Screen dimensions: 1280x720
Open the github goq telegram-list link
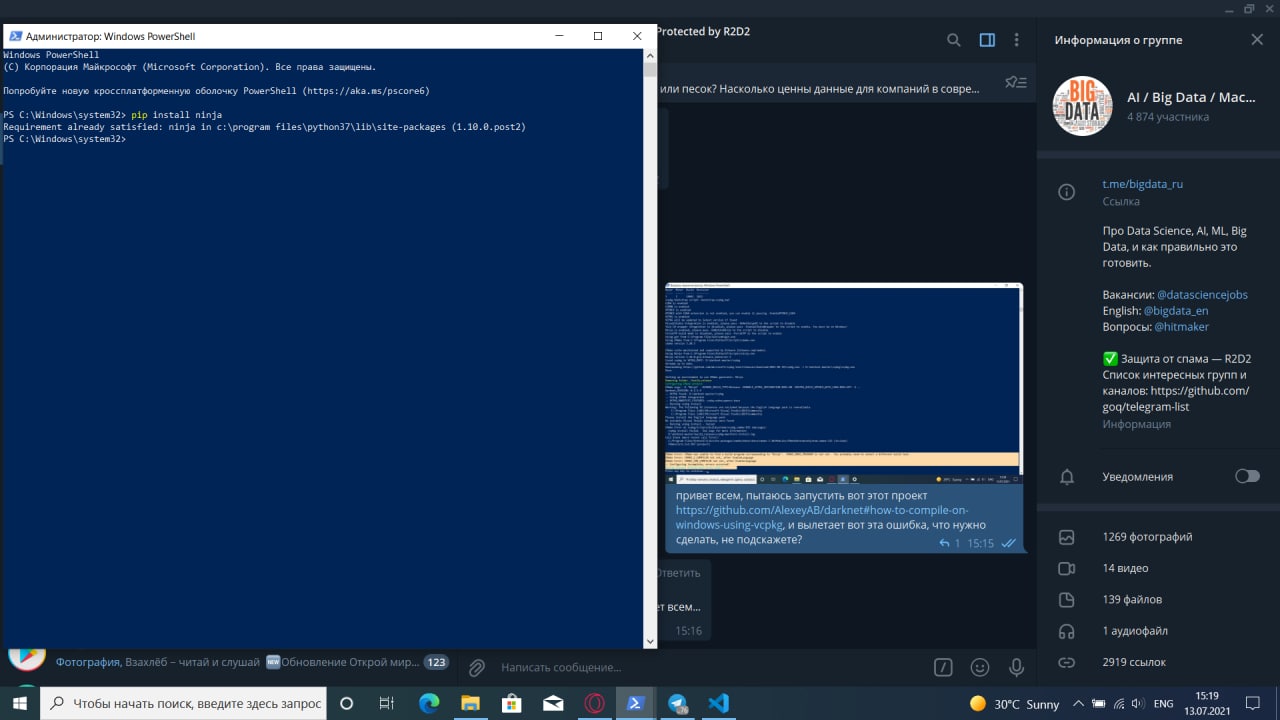click(1176, 399)
